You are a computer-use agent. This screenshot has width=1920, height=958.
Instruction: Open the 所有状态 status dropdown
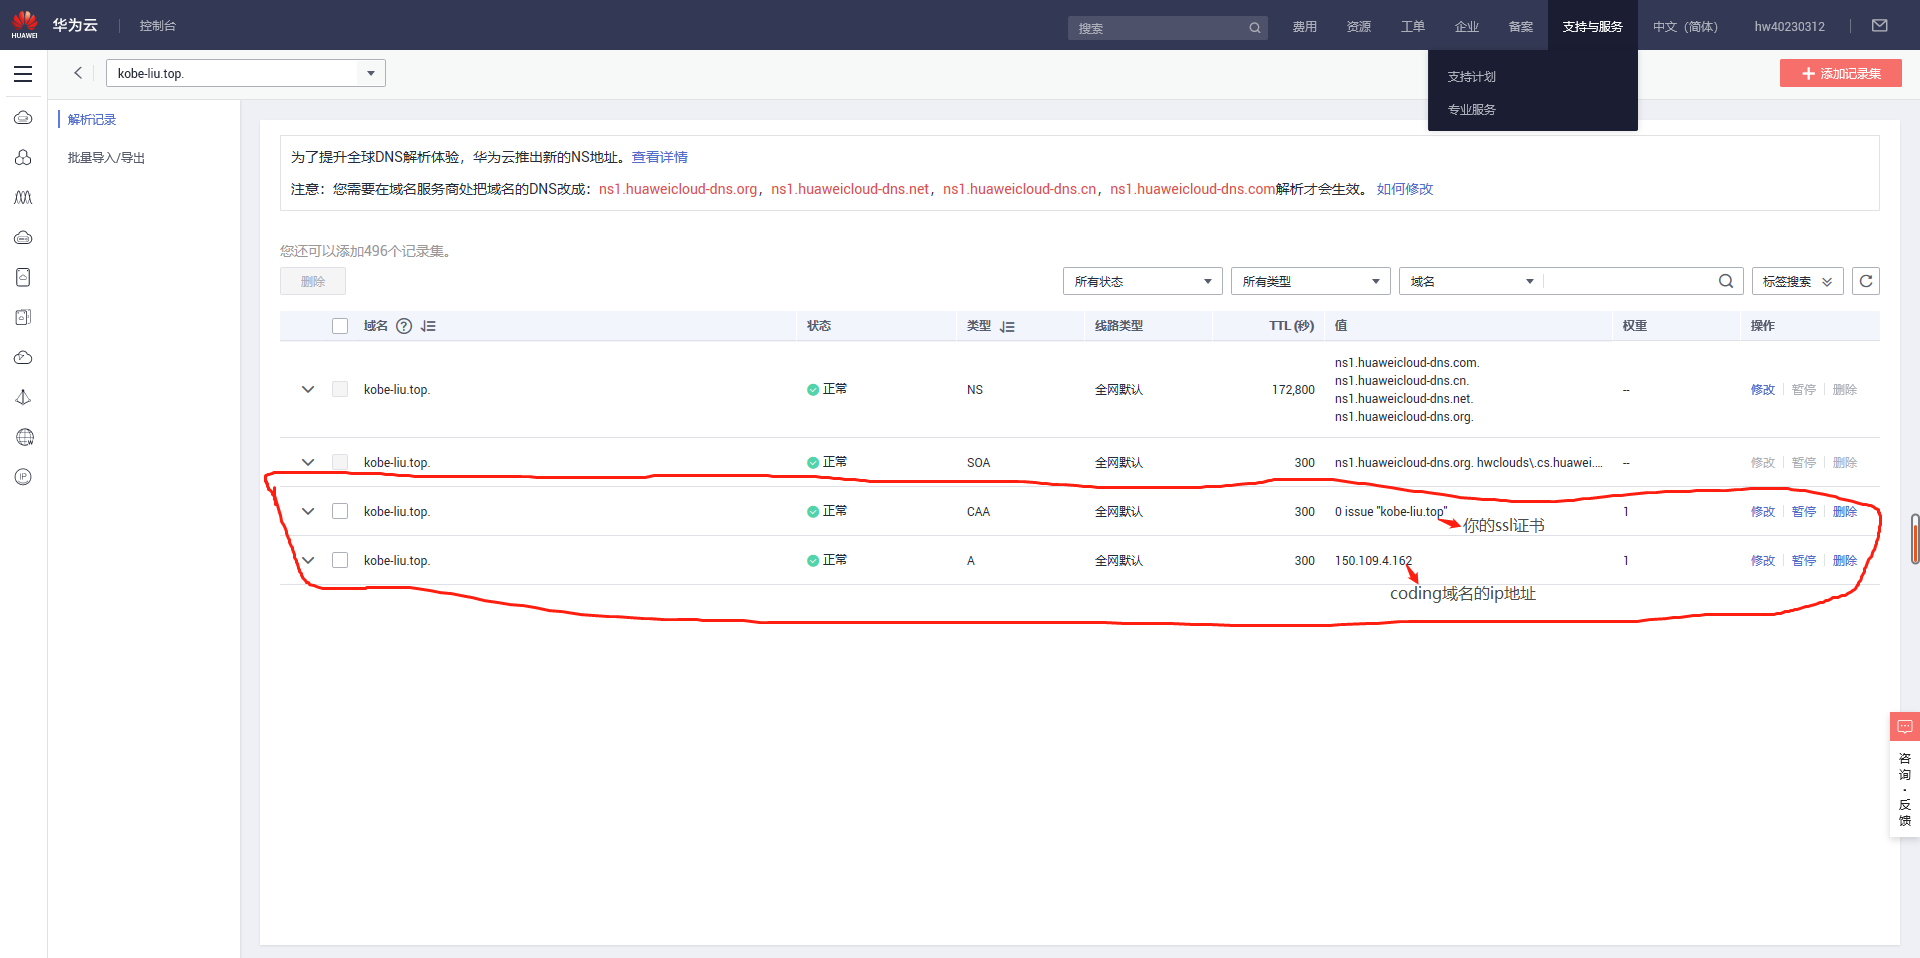pos(1142,281)
